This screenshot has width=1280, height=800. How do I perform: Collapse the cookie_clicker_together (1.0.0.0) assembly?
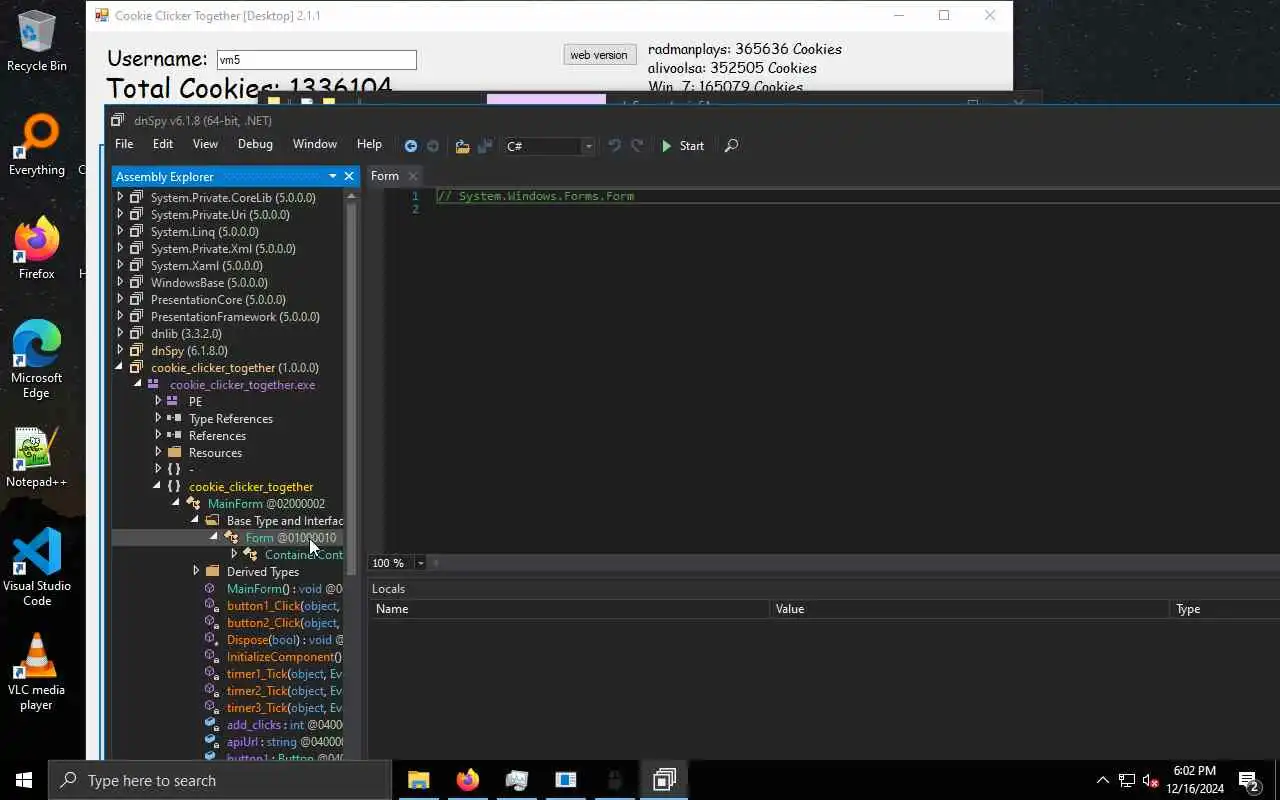point(120,368)
